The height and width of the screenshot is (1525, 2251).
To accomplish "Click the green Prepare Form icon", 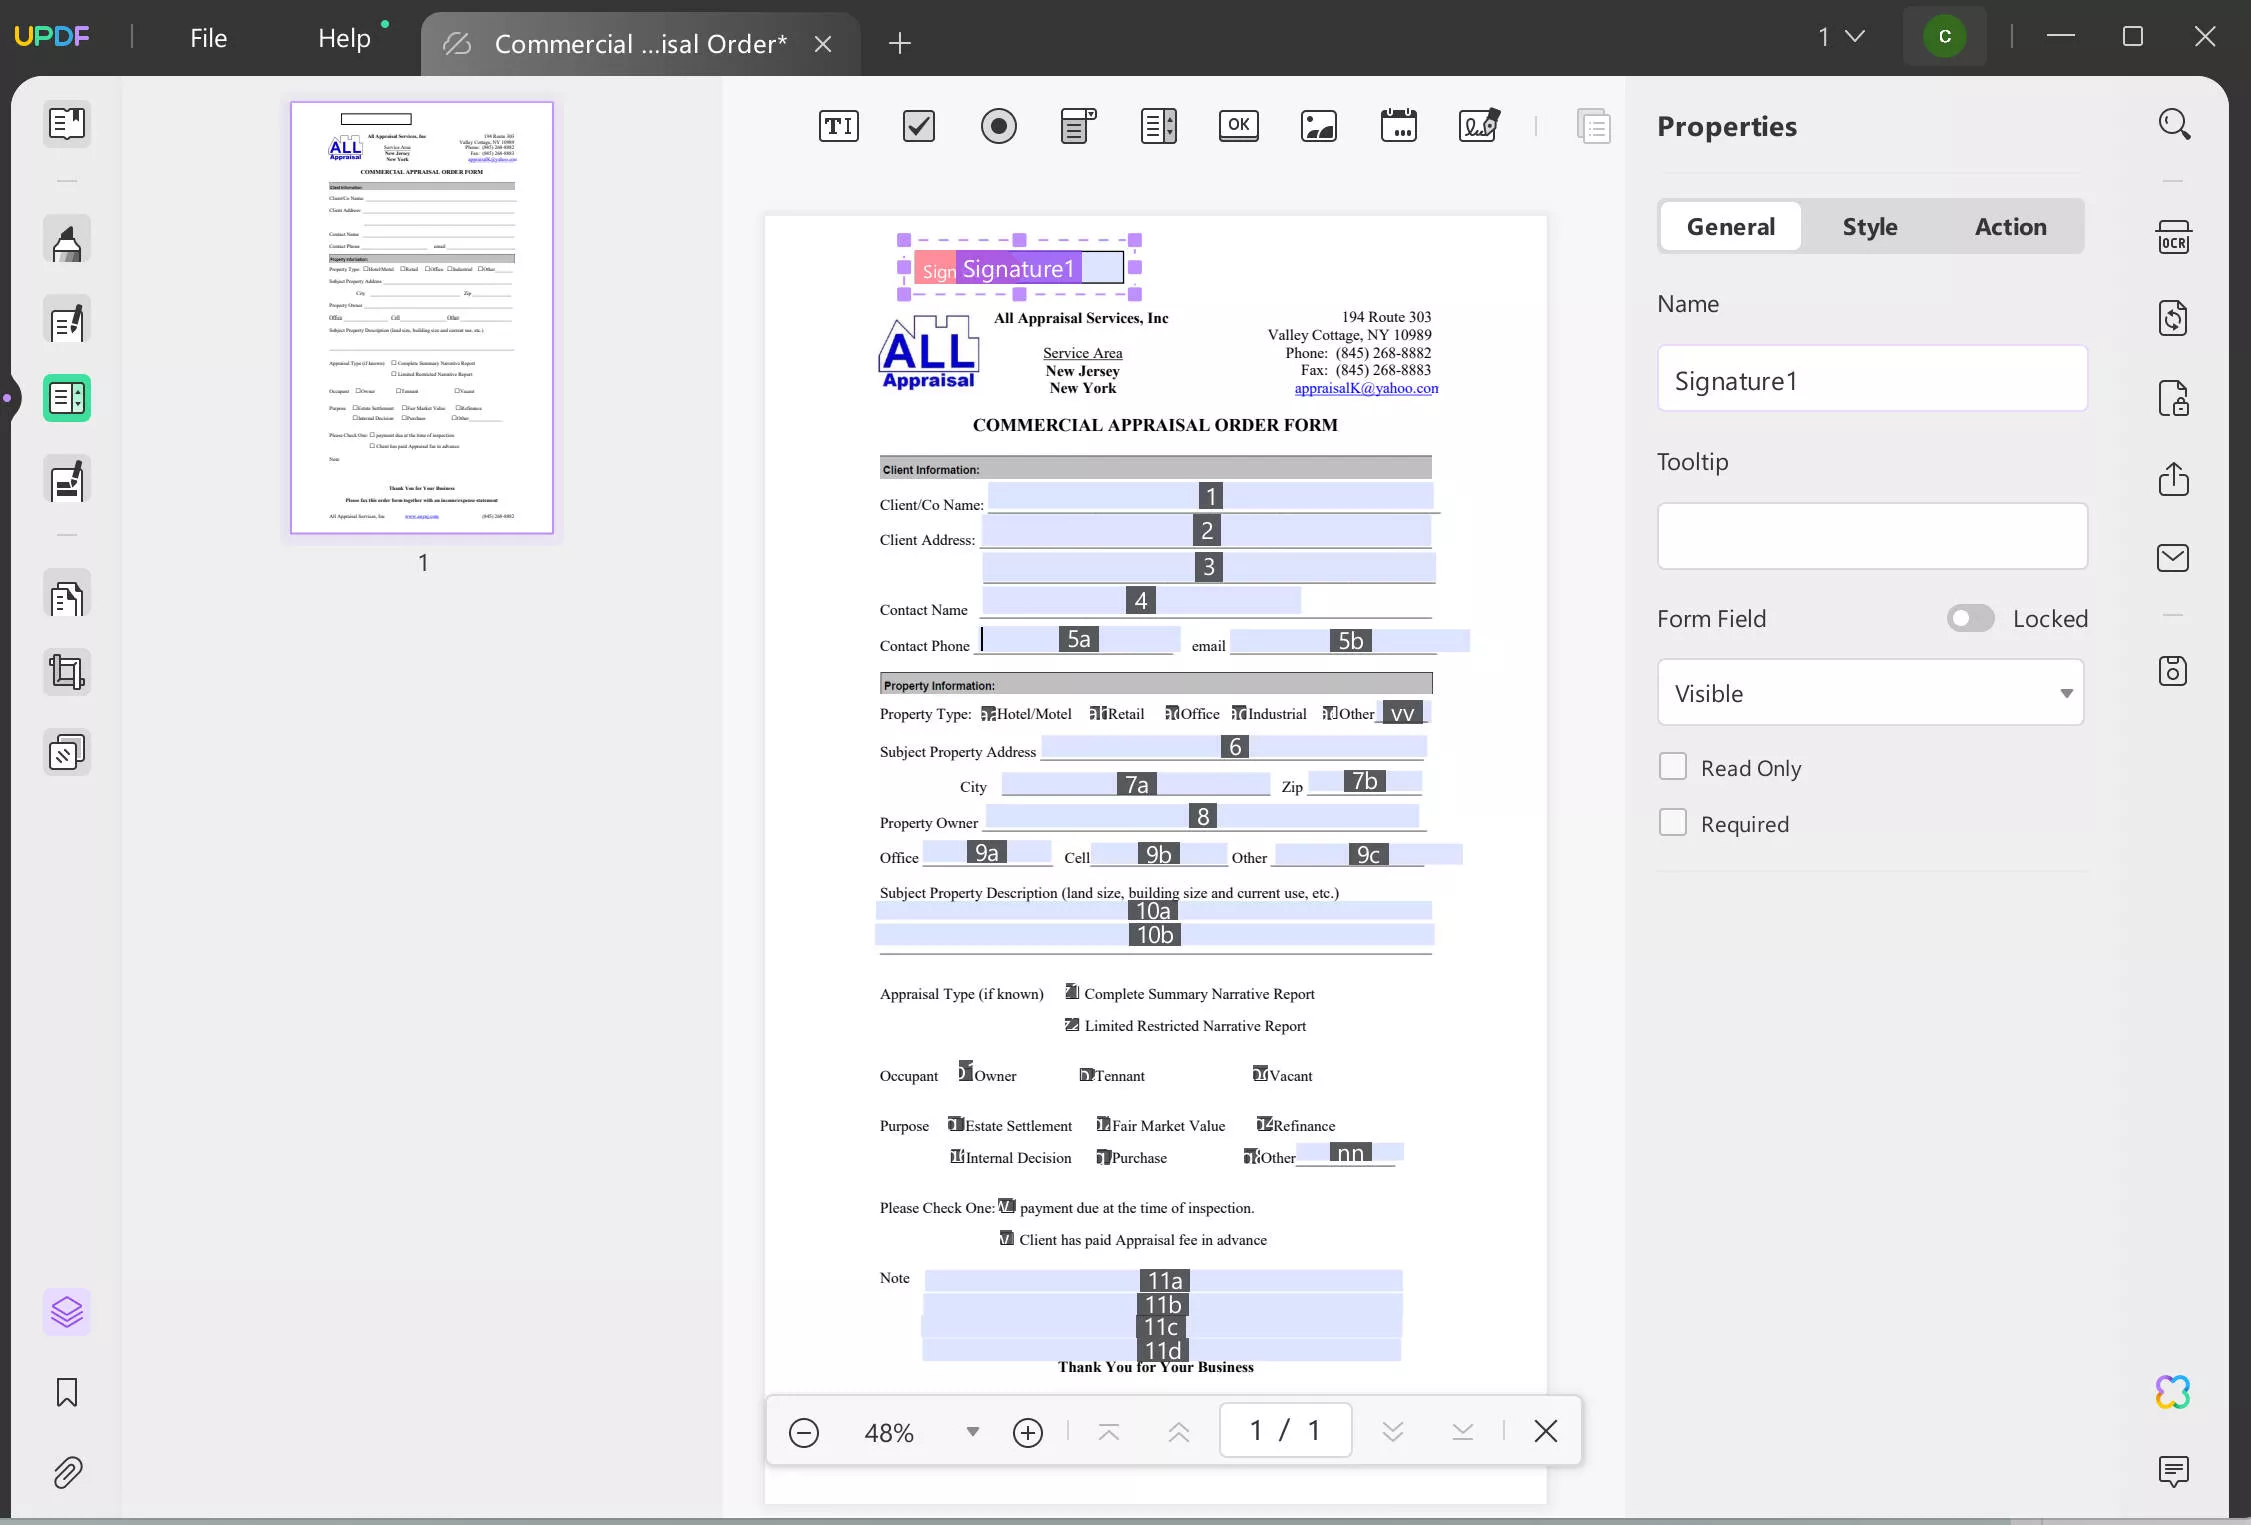I will pos(67,398).
